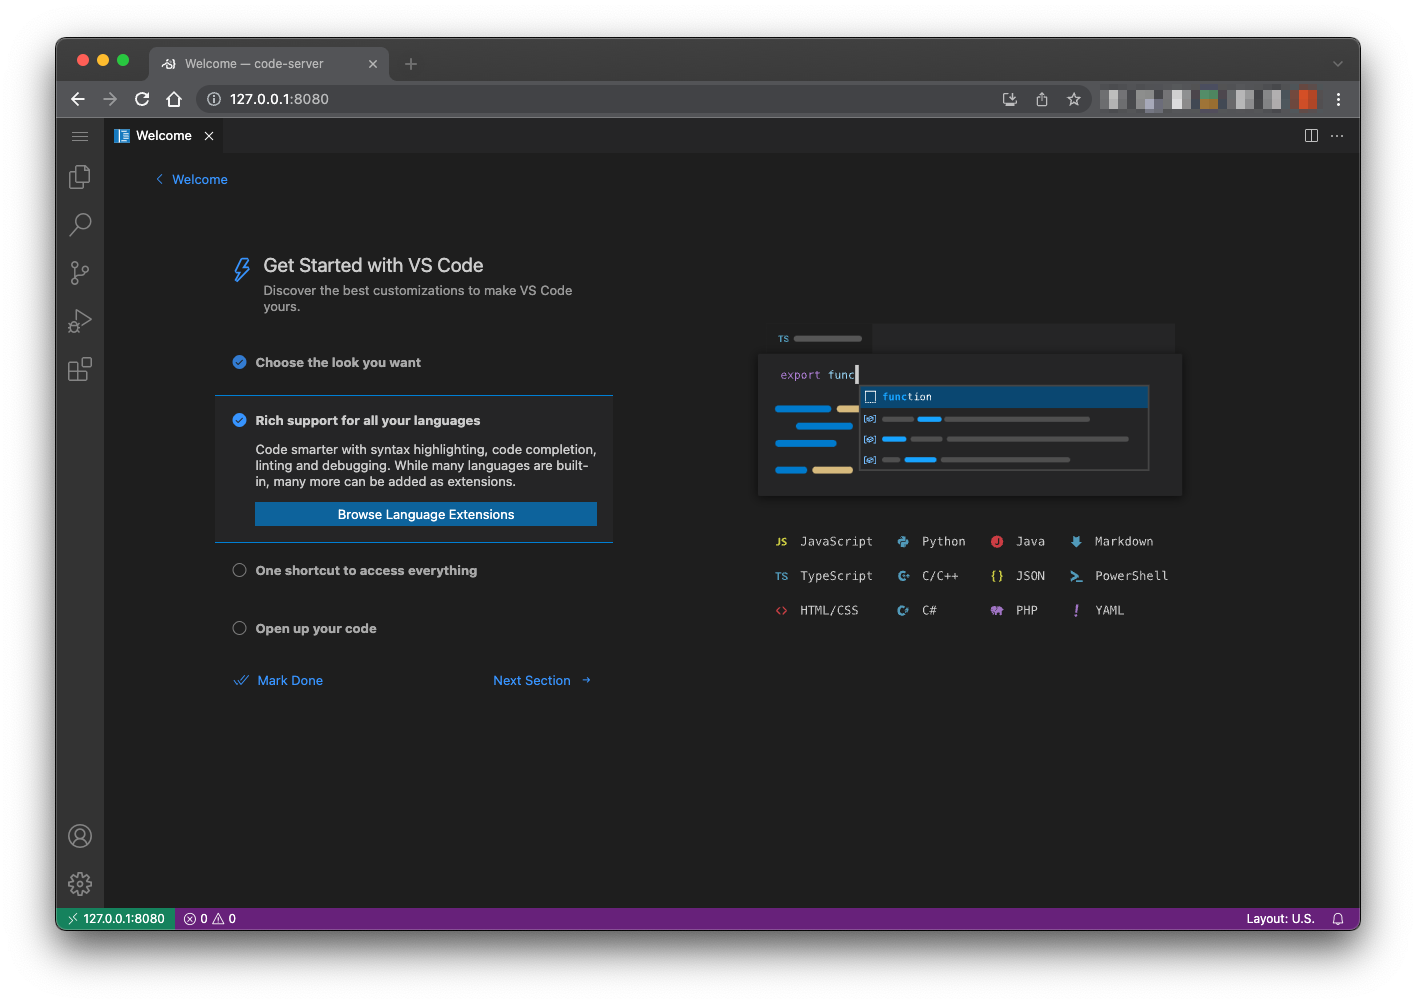This screenshot has width=1416, height=1004.
Task: Open the Search view icon
Action: 80,225
